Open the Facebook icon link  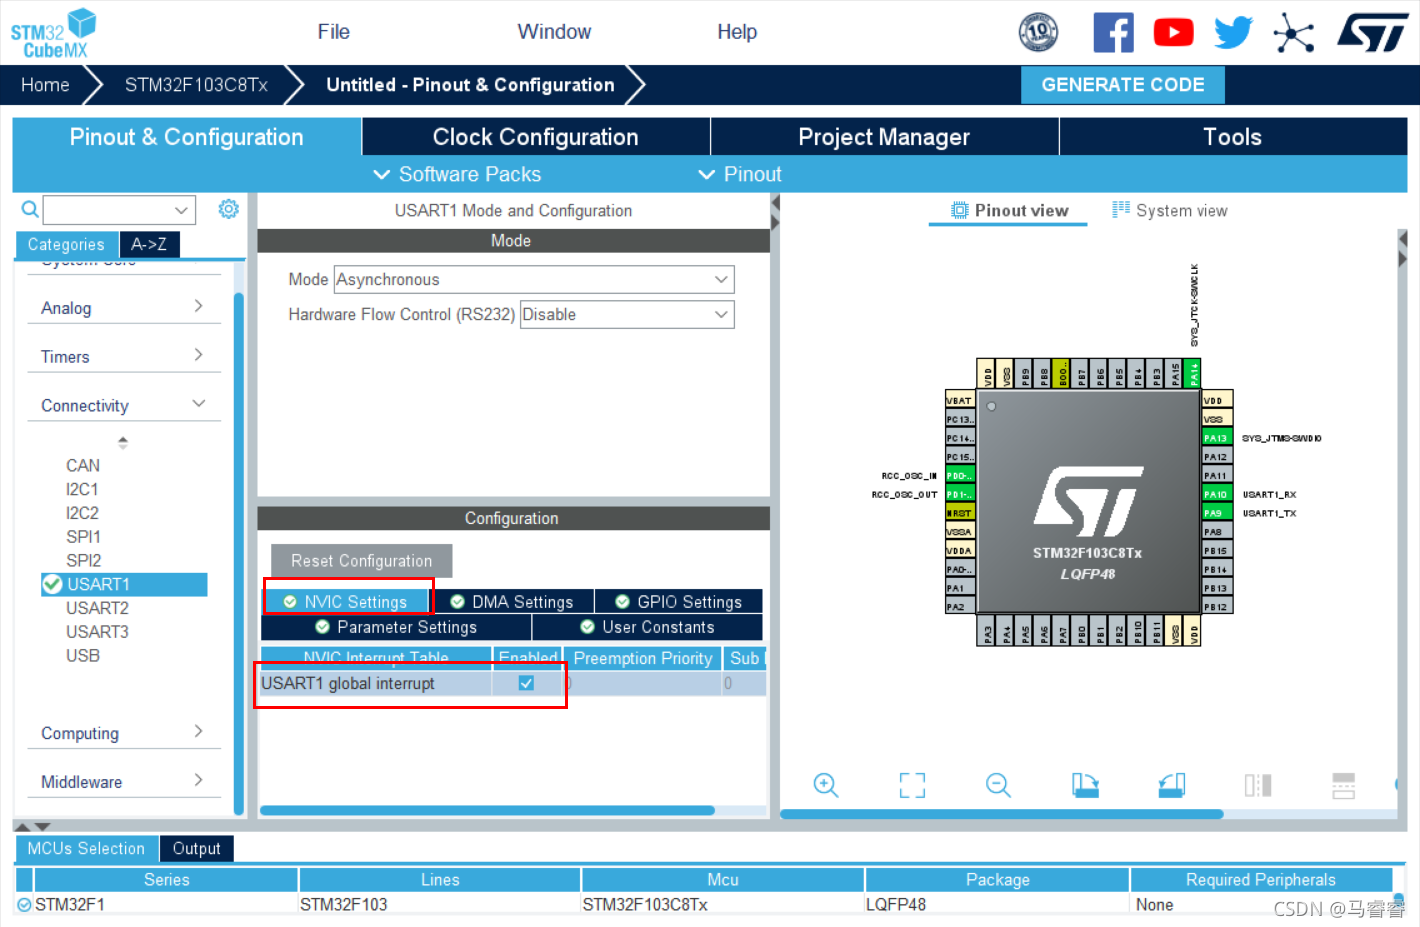pyautogui.click(x=1113, y=32)
